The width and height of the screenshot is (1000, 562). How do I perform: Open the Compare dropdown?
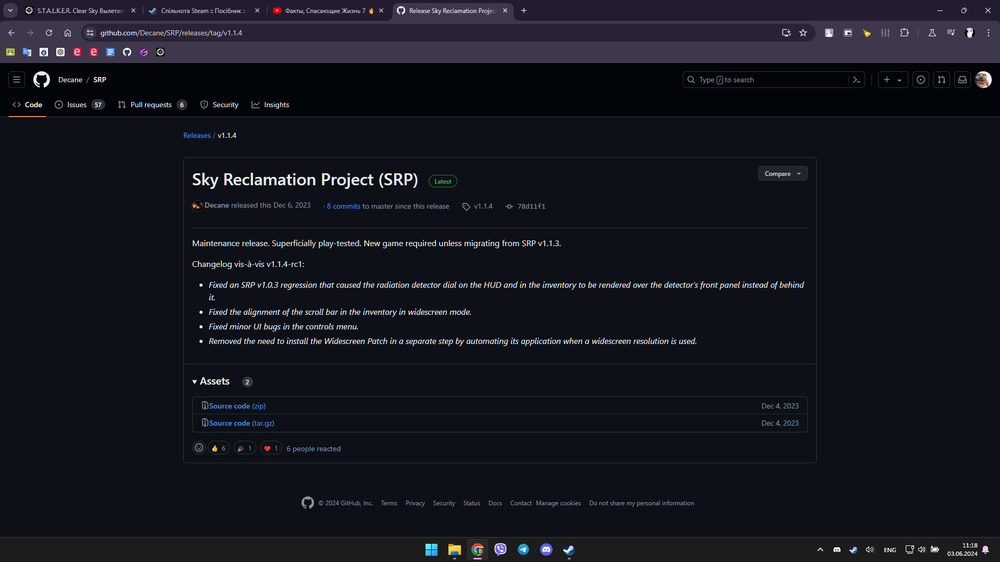click(782, 173)
